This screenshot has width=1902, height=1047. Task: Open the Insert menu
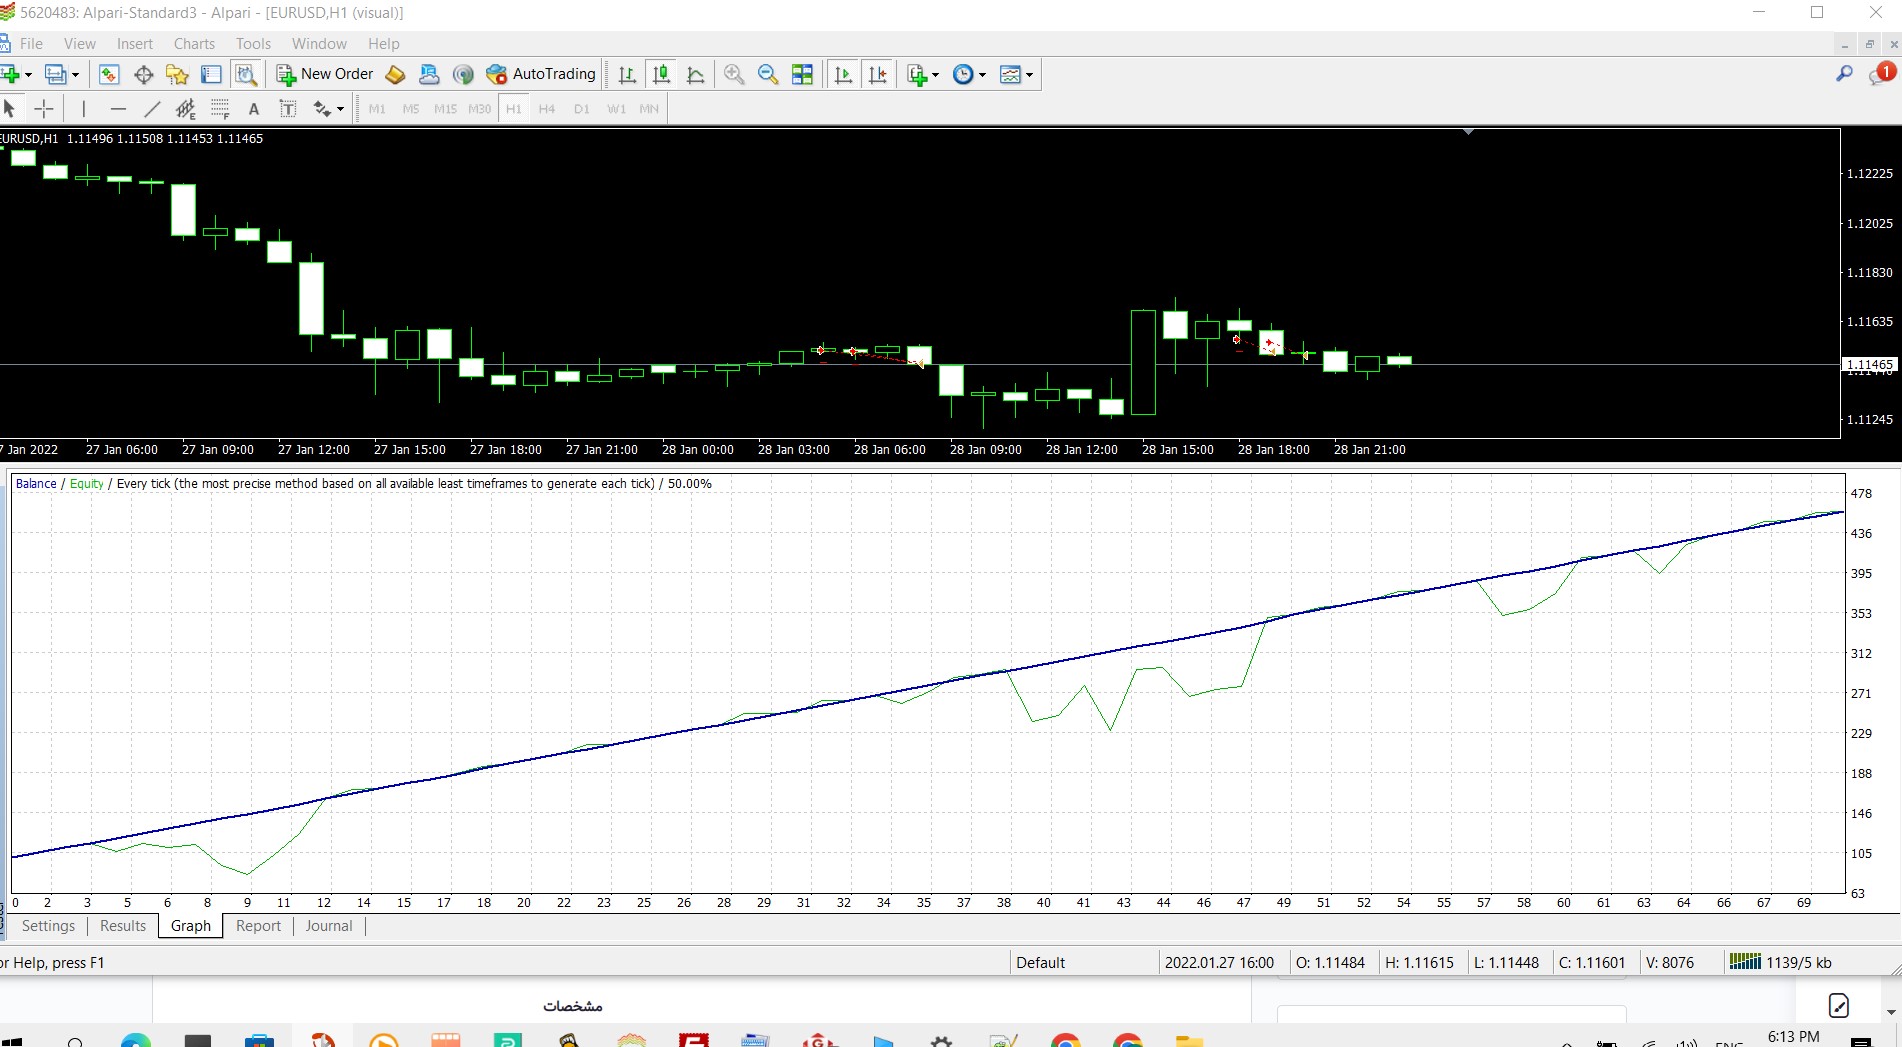tap(135, 44)
